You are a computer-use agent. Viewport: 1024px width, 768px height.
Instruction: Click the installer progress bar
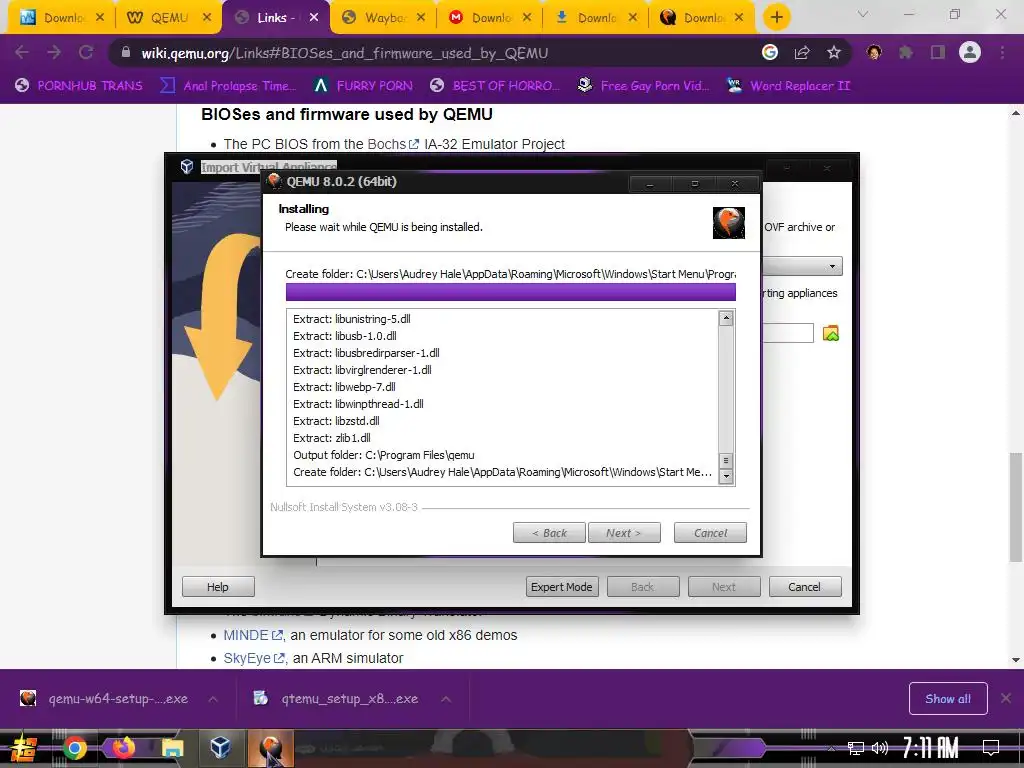511,292
